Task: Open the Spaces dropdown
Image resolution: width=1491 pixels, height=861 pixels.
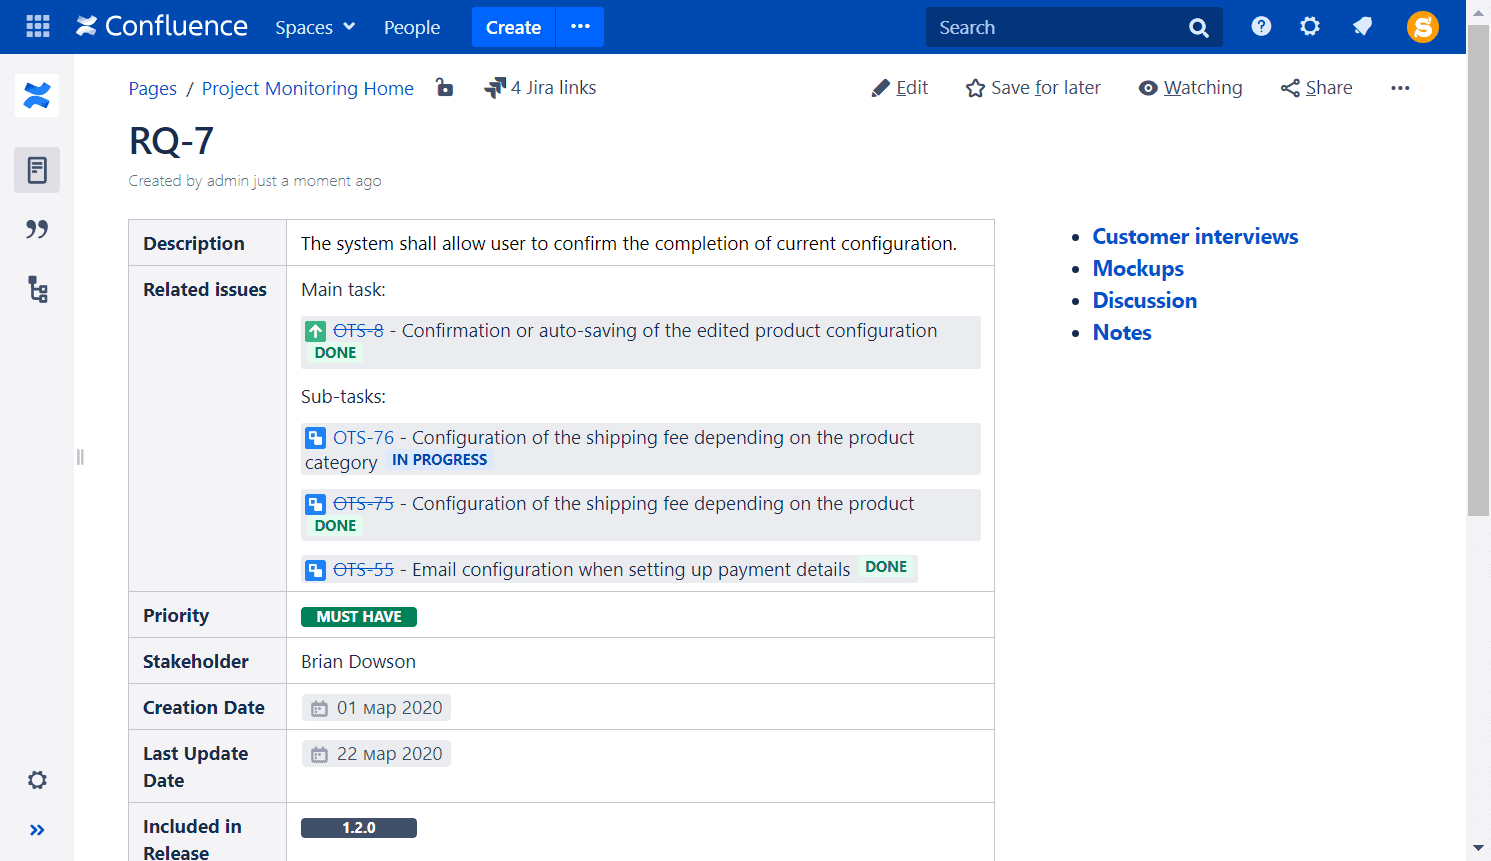Action: click(x=314, y=27)
